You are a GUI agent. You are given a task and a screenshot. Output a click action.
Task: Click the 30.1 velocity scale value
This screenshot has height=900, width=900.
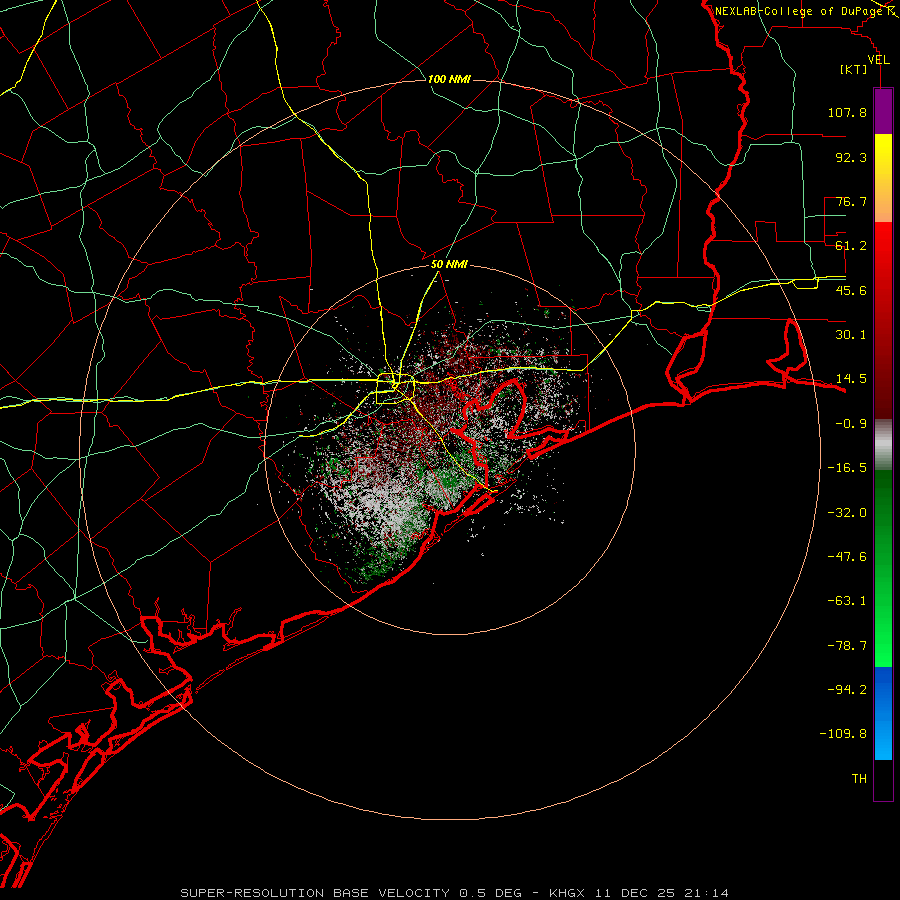[851, 335]
